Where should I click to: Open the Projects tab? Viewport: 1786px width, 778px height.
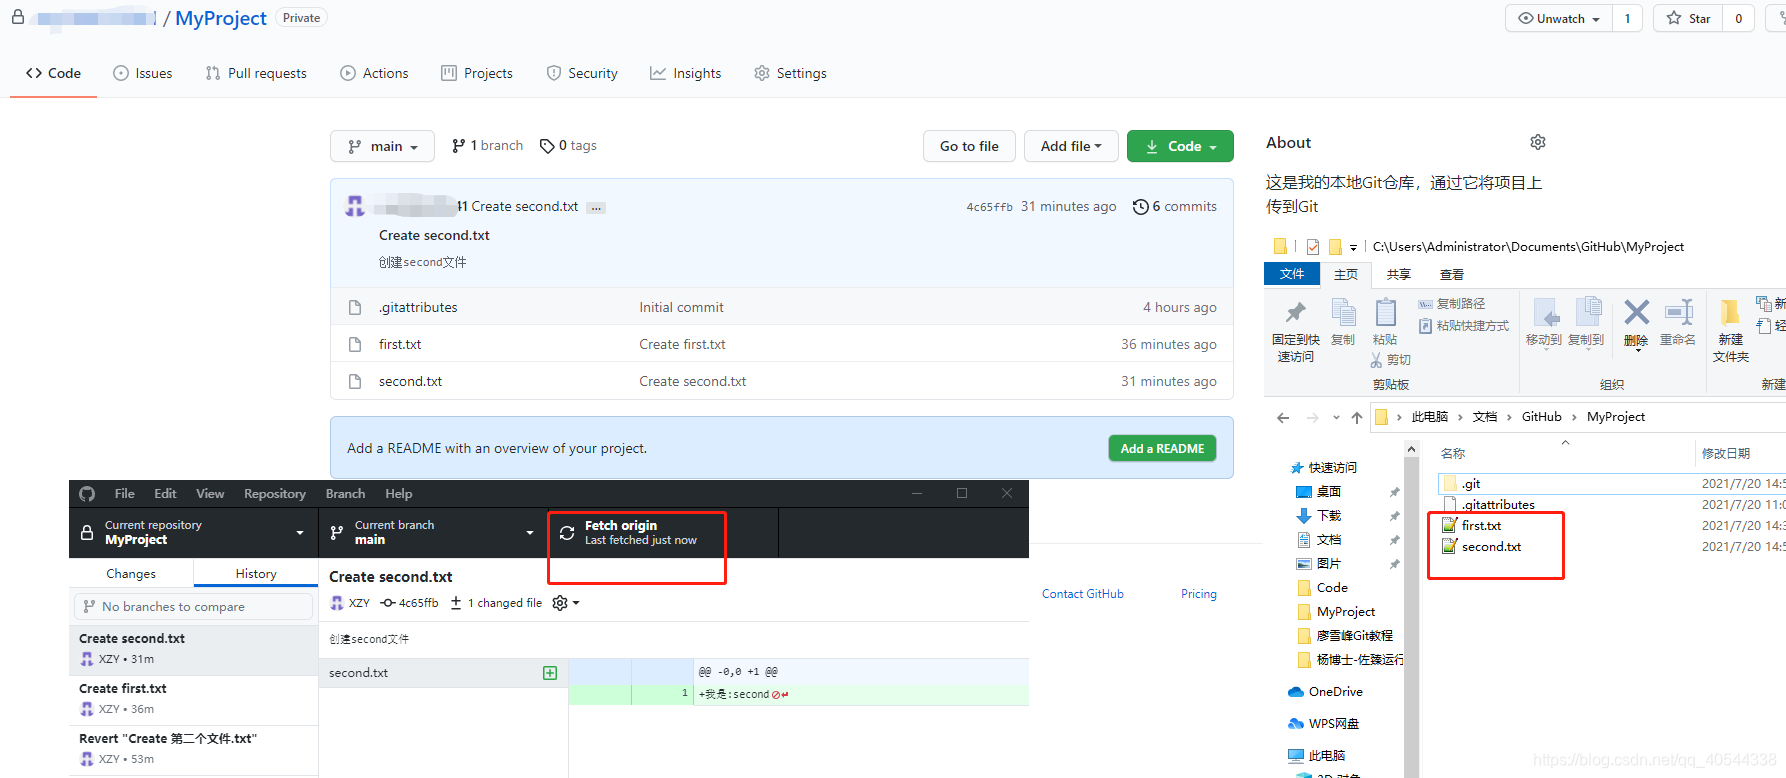tap(477, 73)
